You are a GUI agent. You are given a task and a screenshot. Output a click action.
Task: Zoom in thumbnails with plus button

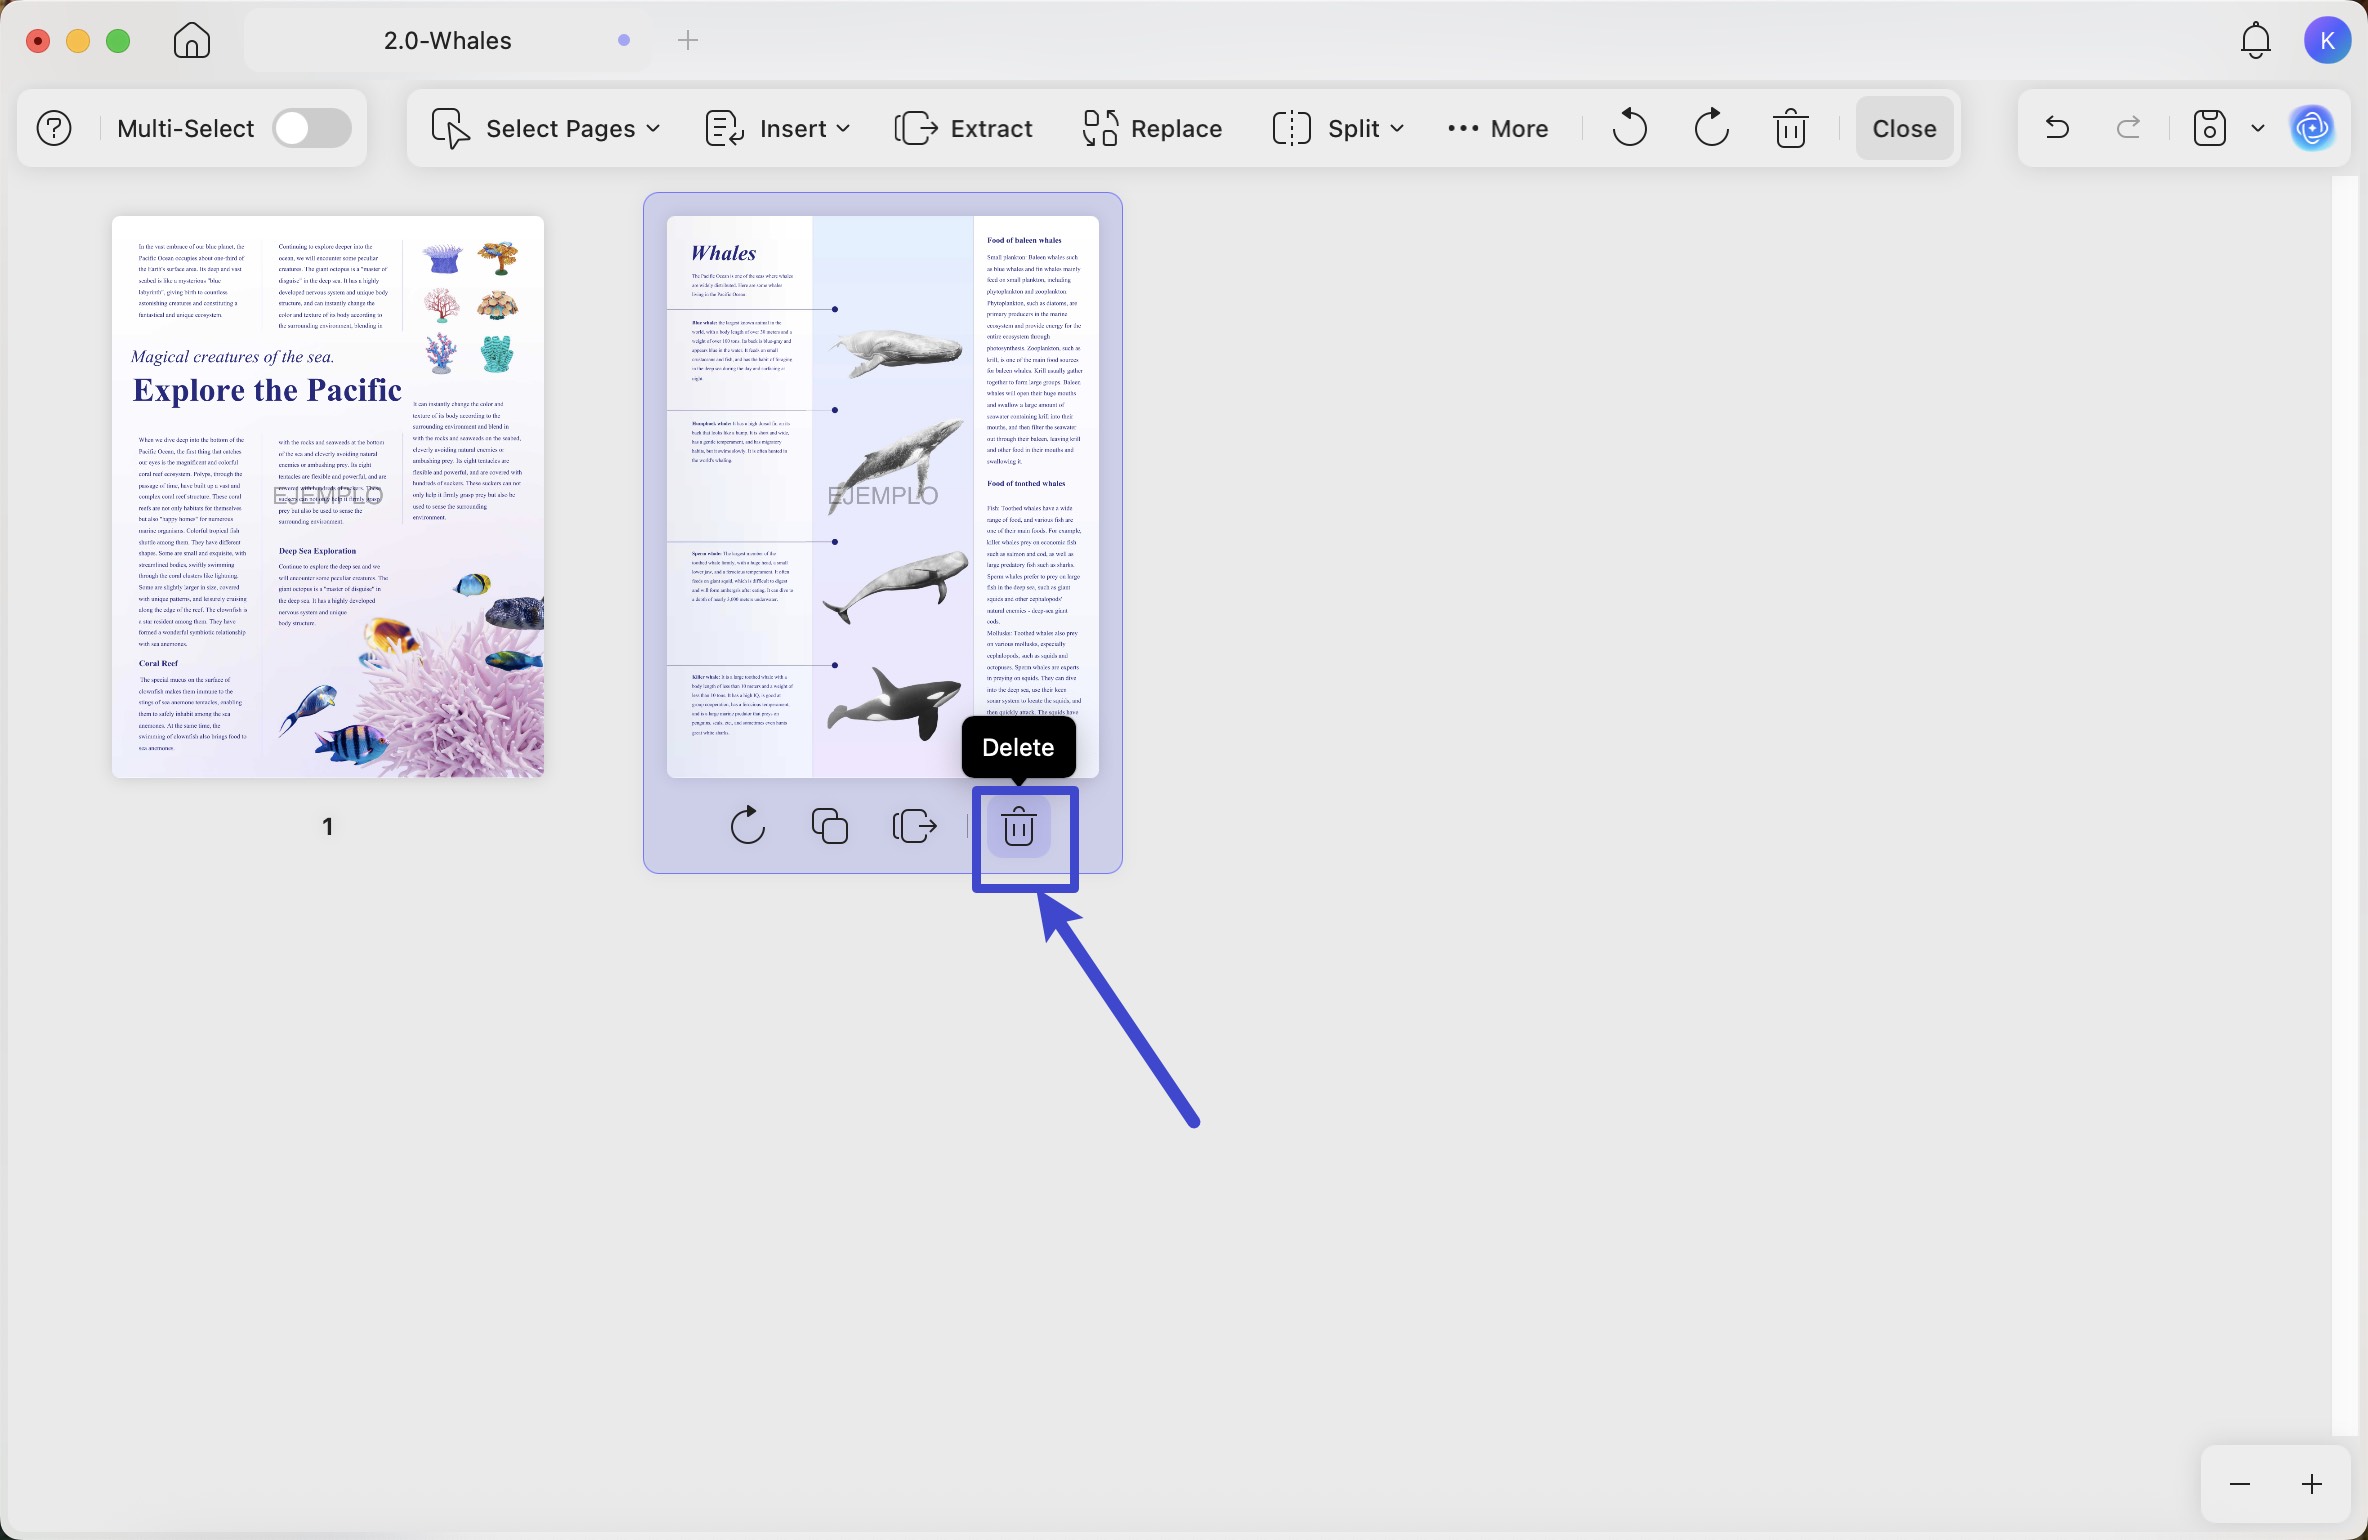[x=2311, y=1484]
